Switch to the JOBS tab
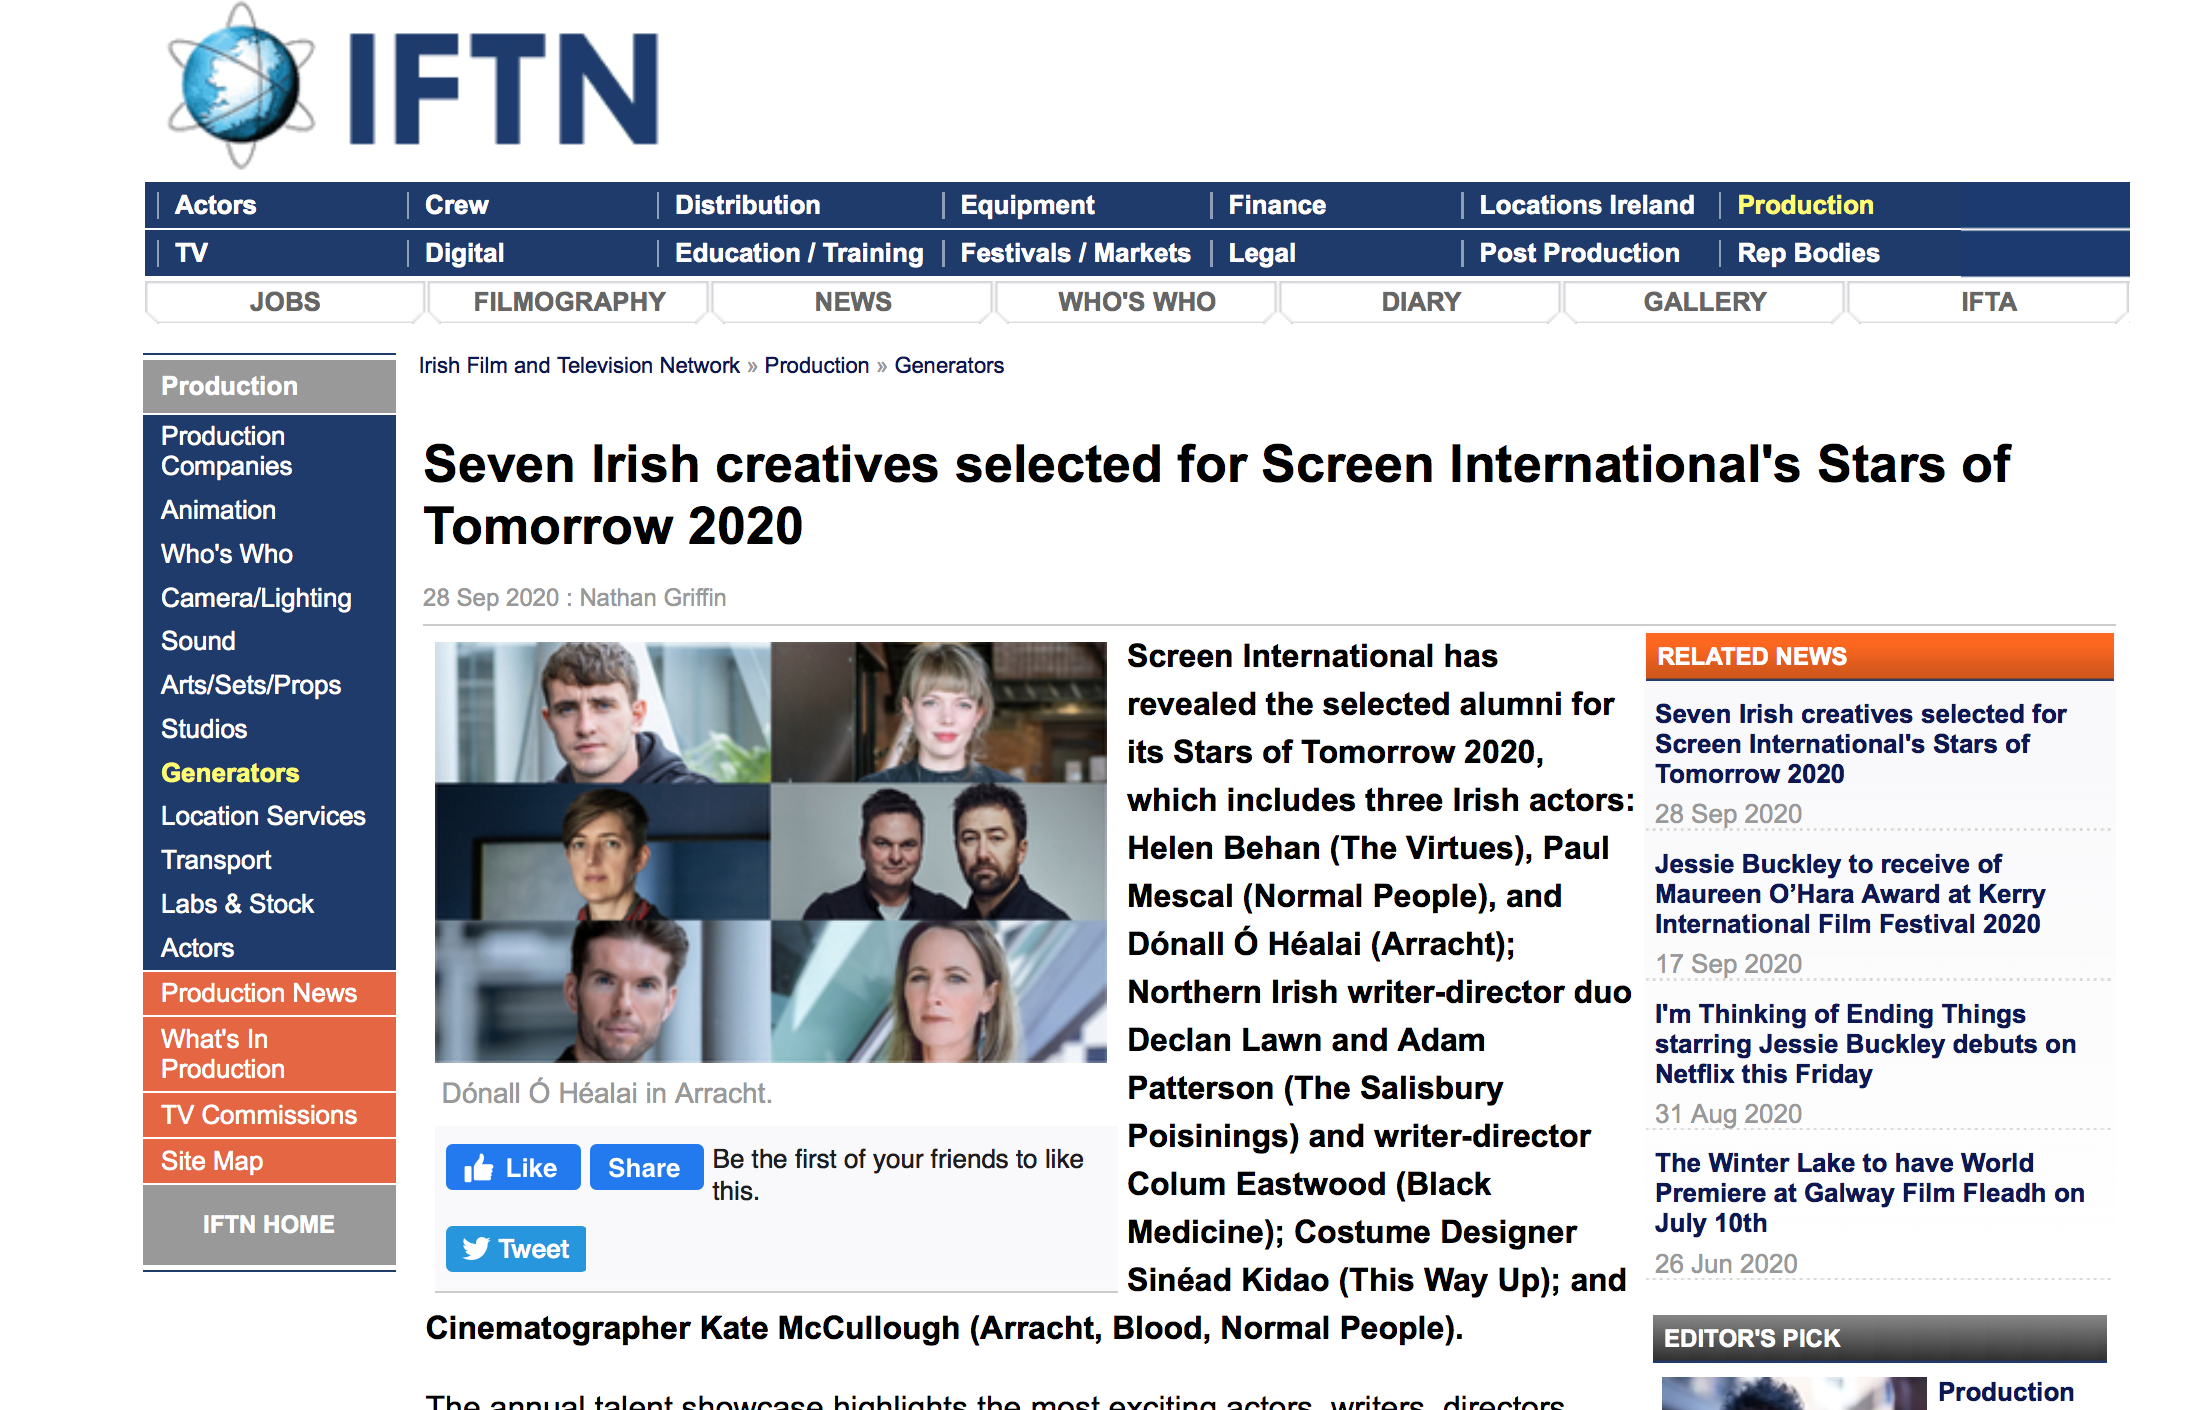 point(285,302)
